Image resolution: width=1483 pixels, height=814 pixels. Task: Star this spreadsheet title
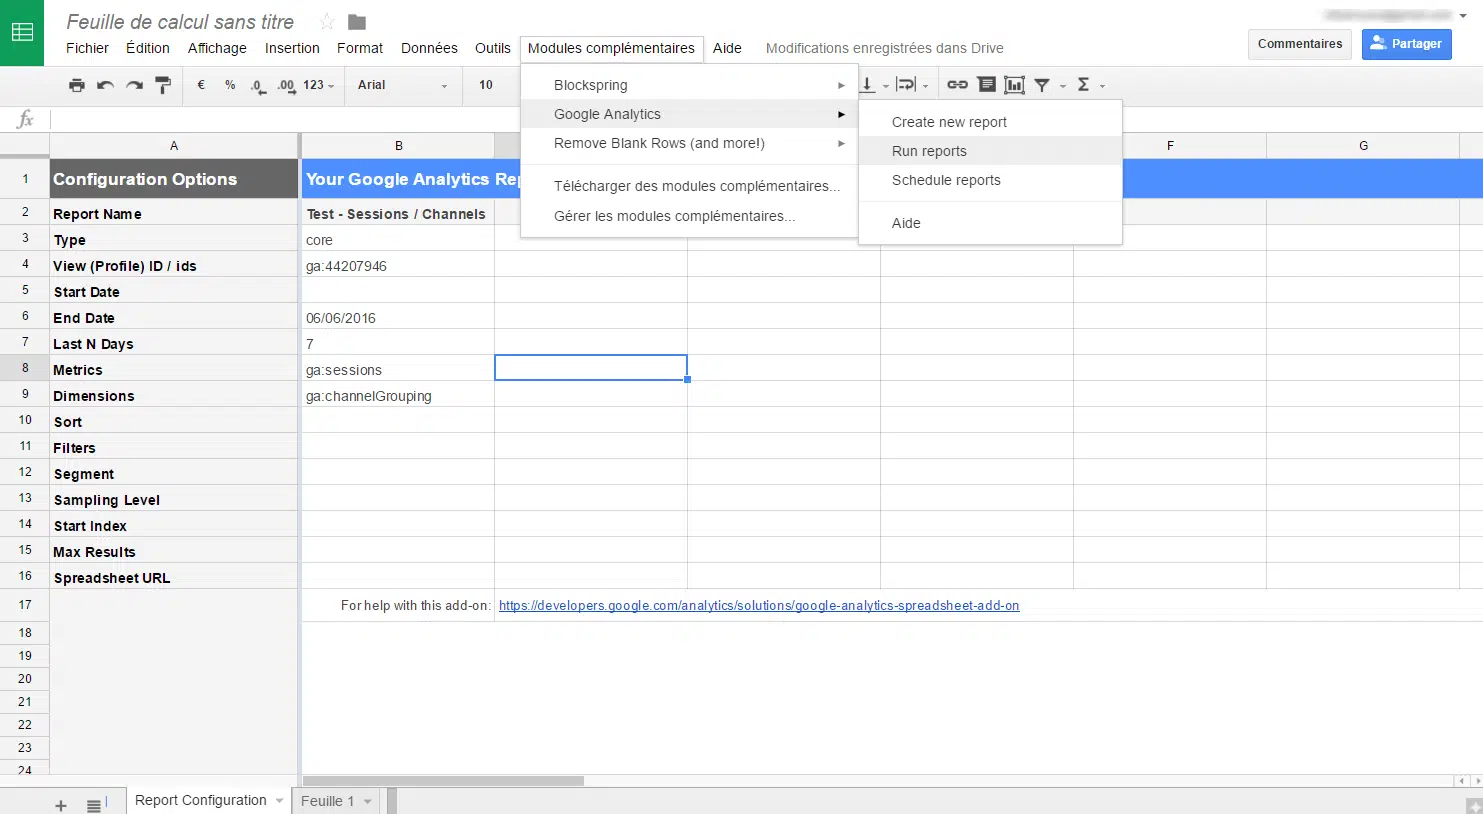pyautogui.click(x=327, y=22)
